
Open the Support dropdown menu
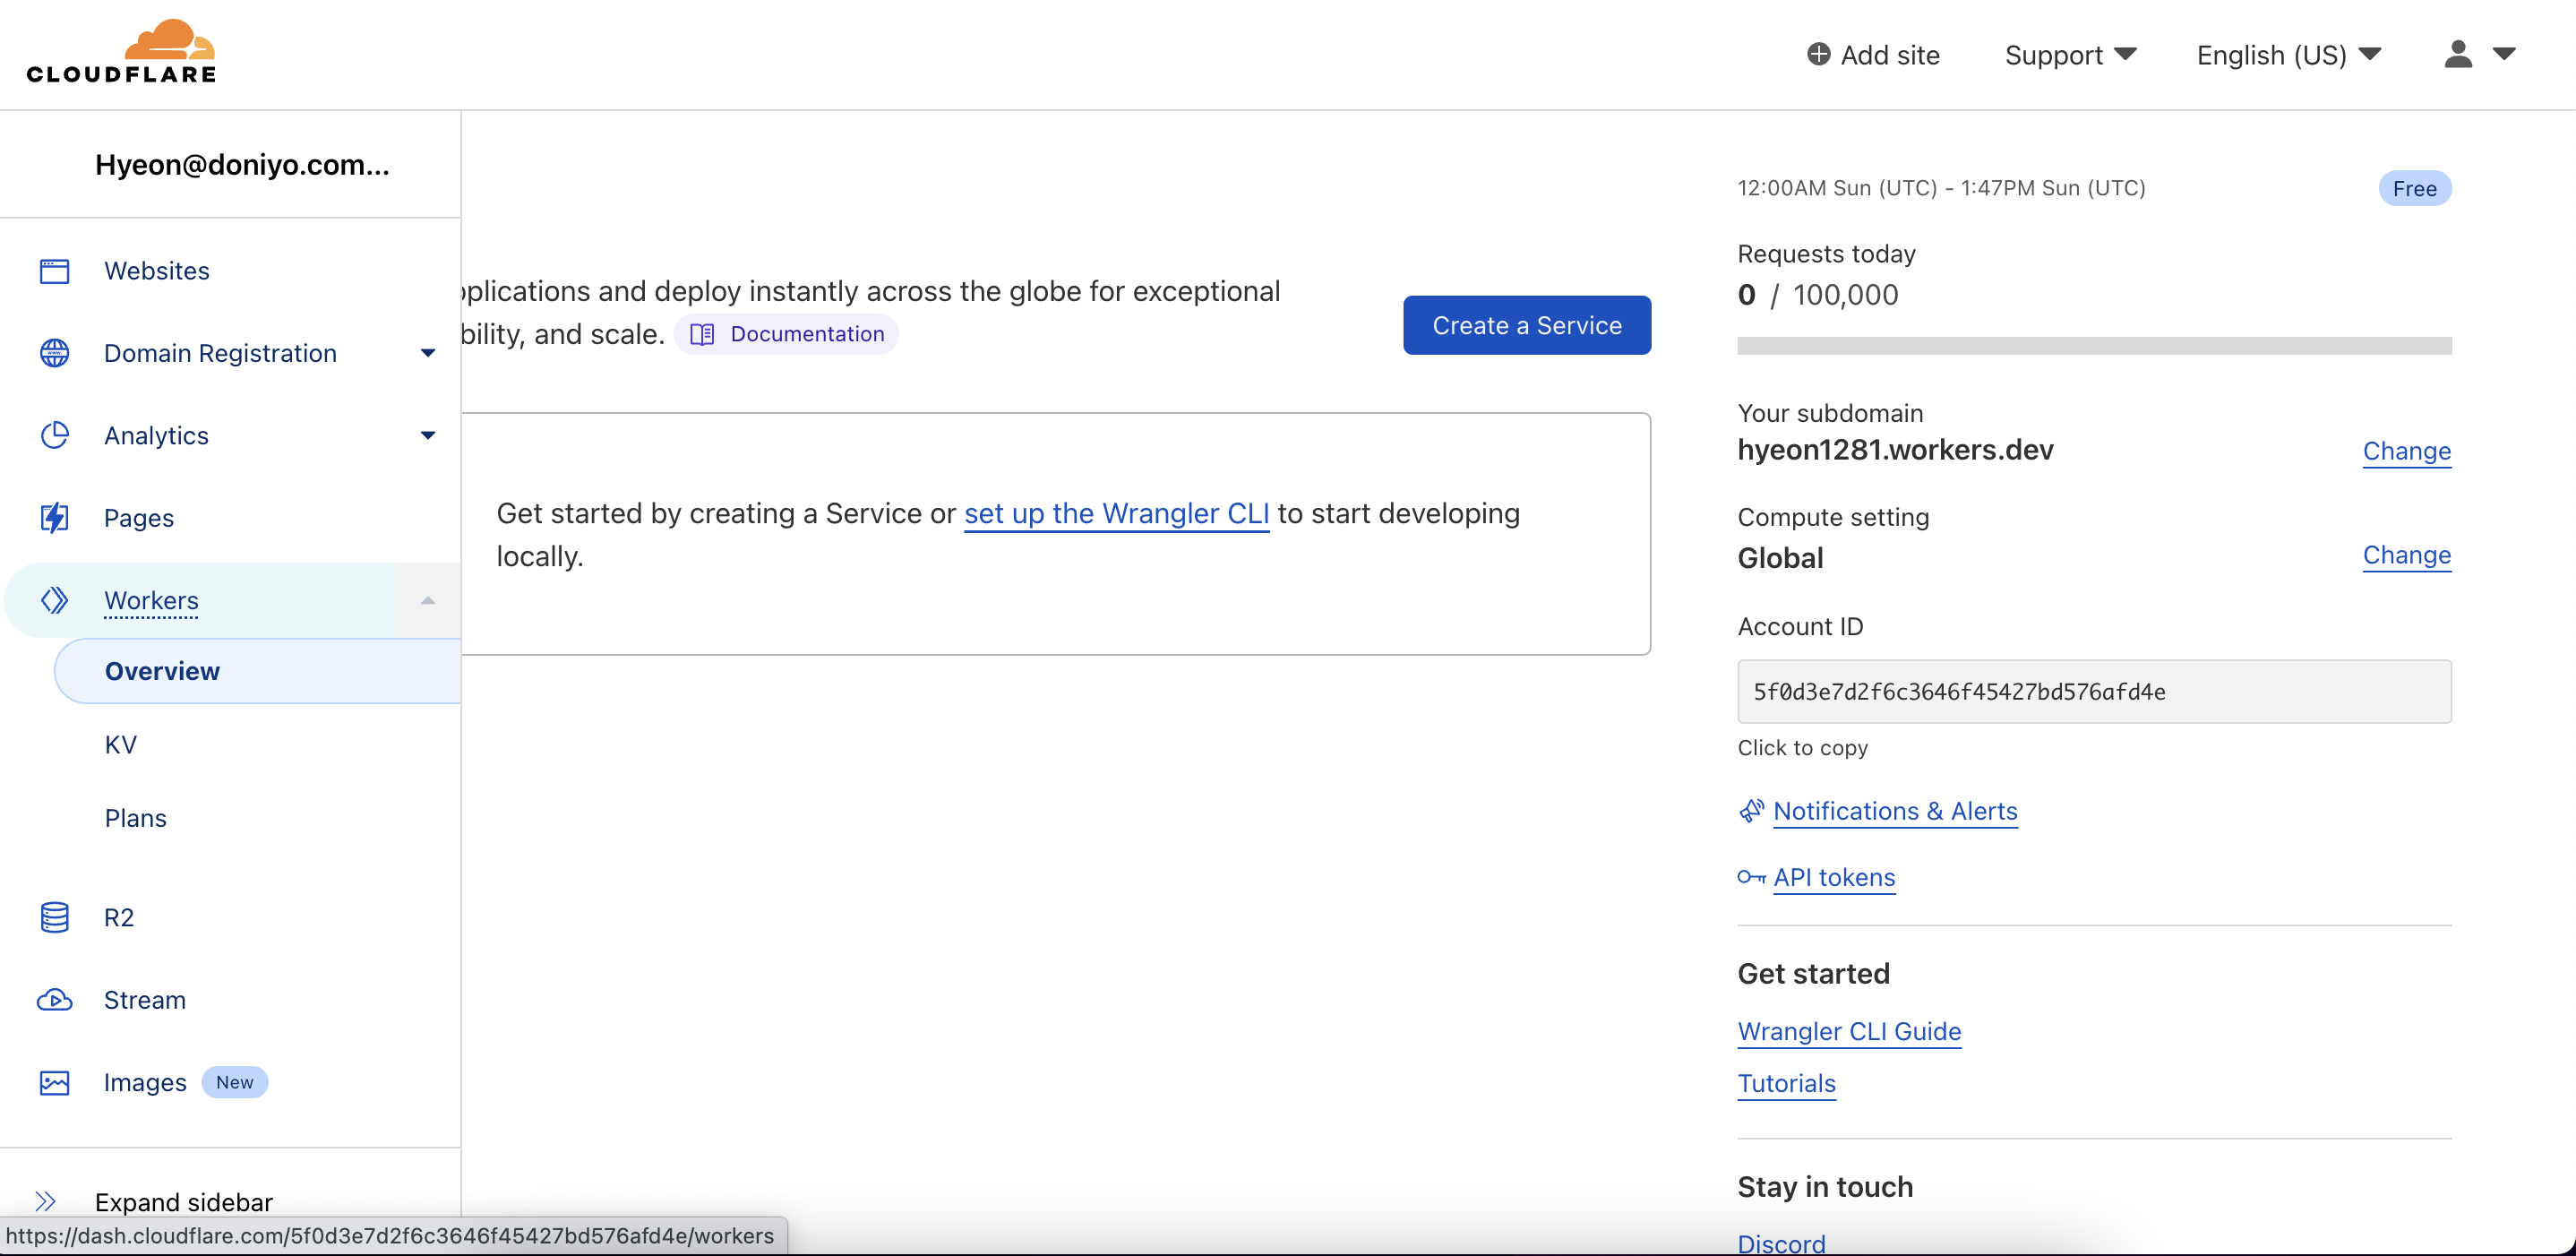[x=2069, y=55]
